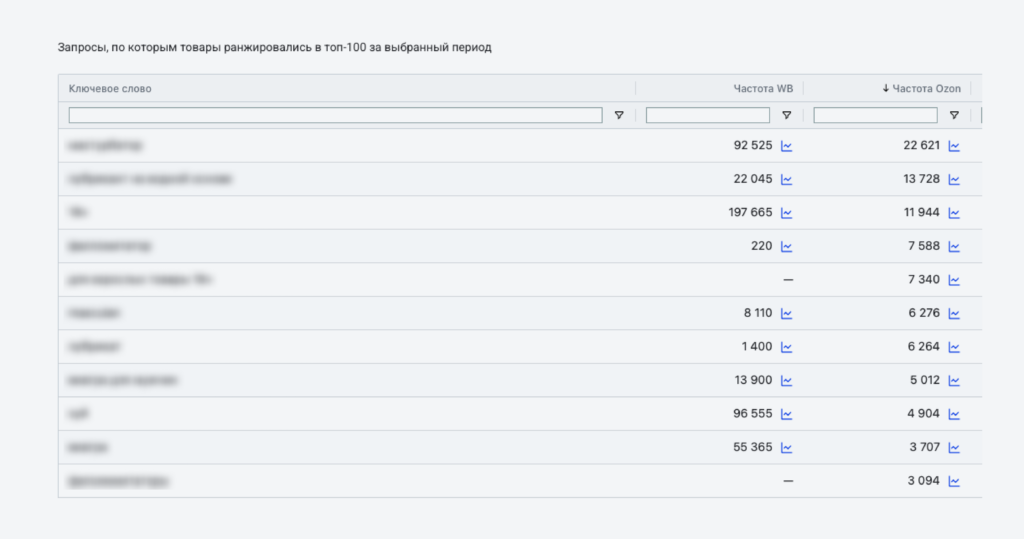Show Ozon trend chart for 7 340
Screen dimensions: 1024x539
954,280
